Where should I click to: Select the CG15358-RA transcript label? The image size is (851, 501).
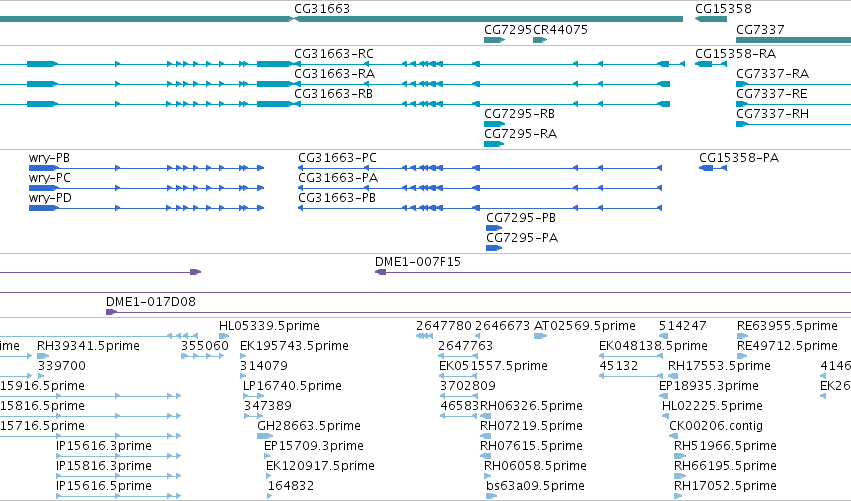pyautogui.click(x=735, y=54)
